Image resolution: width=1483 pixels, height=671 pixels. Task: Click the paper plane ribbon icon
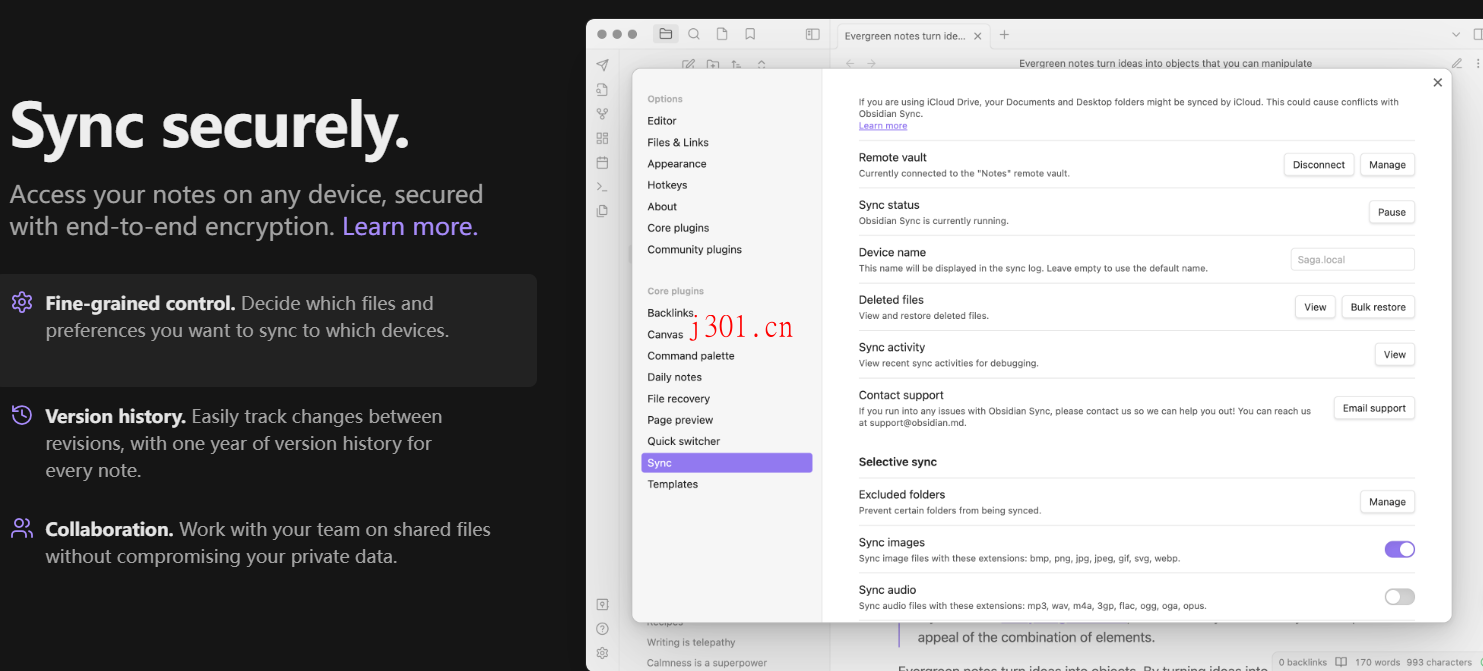point(602,65)
